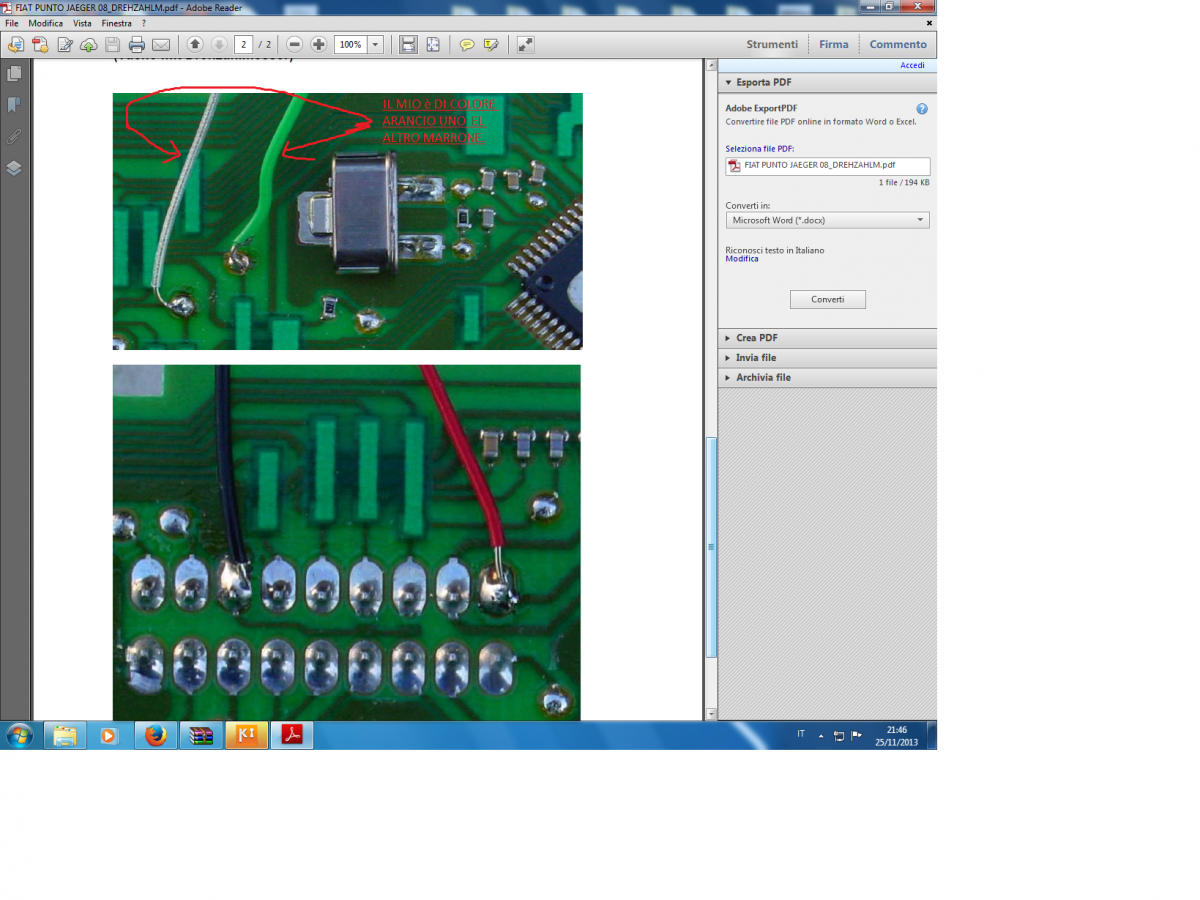Open WinRAR from taskbar
Viewport: 1200px width, 900px height.
[200, 736]
